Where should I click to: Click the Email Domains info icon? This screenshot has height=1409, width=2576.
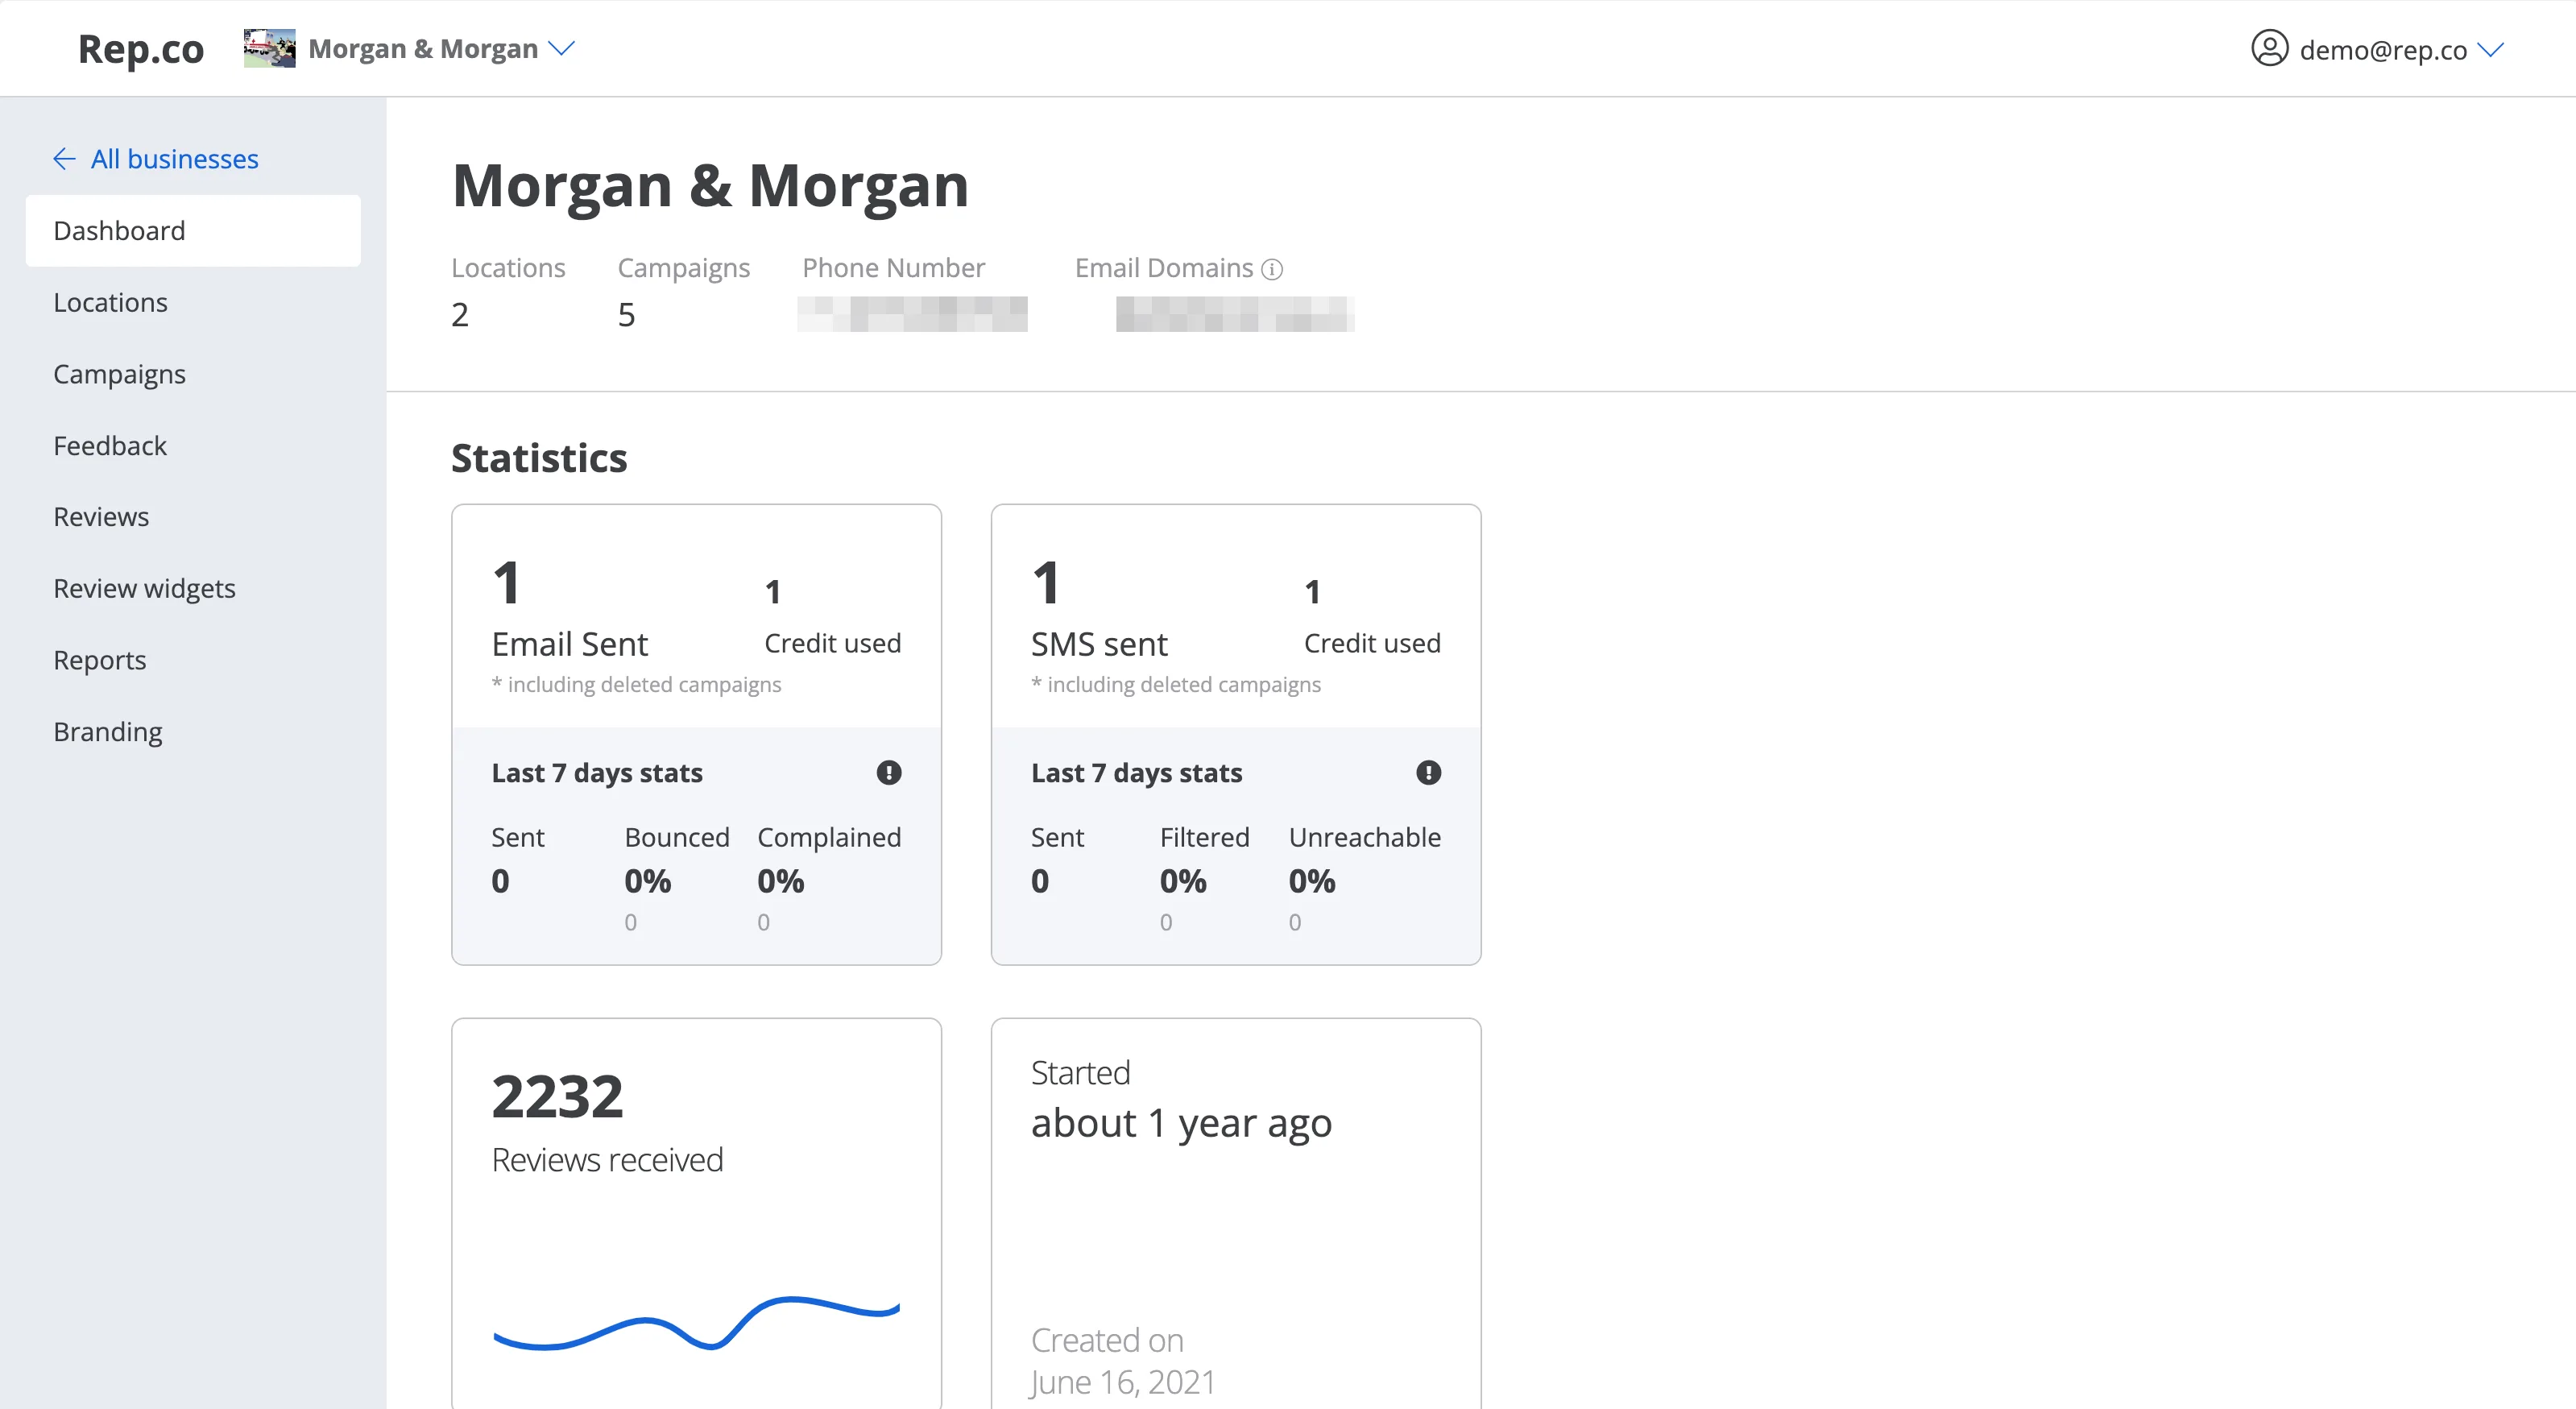coord(1272,269)
